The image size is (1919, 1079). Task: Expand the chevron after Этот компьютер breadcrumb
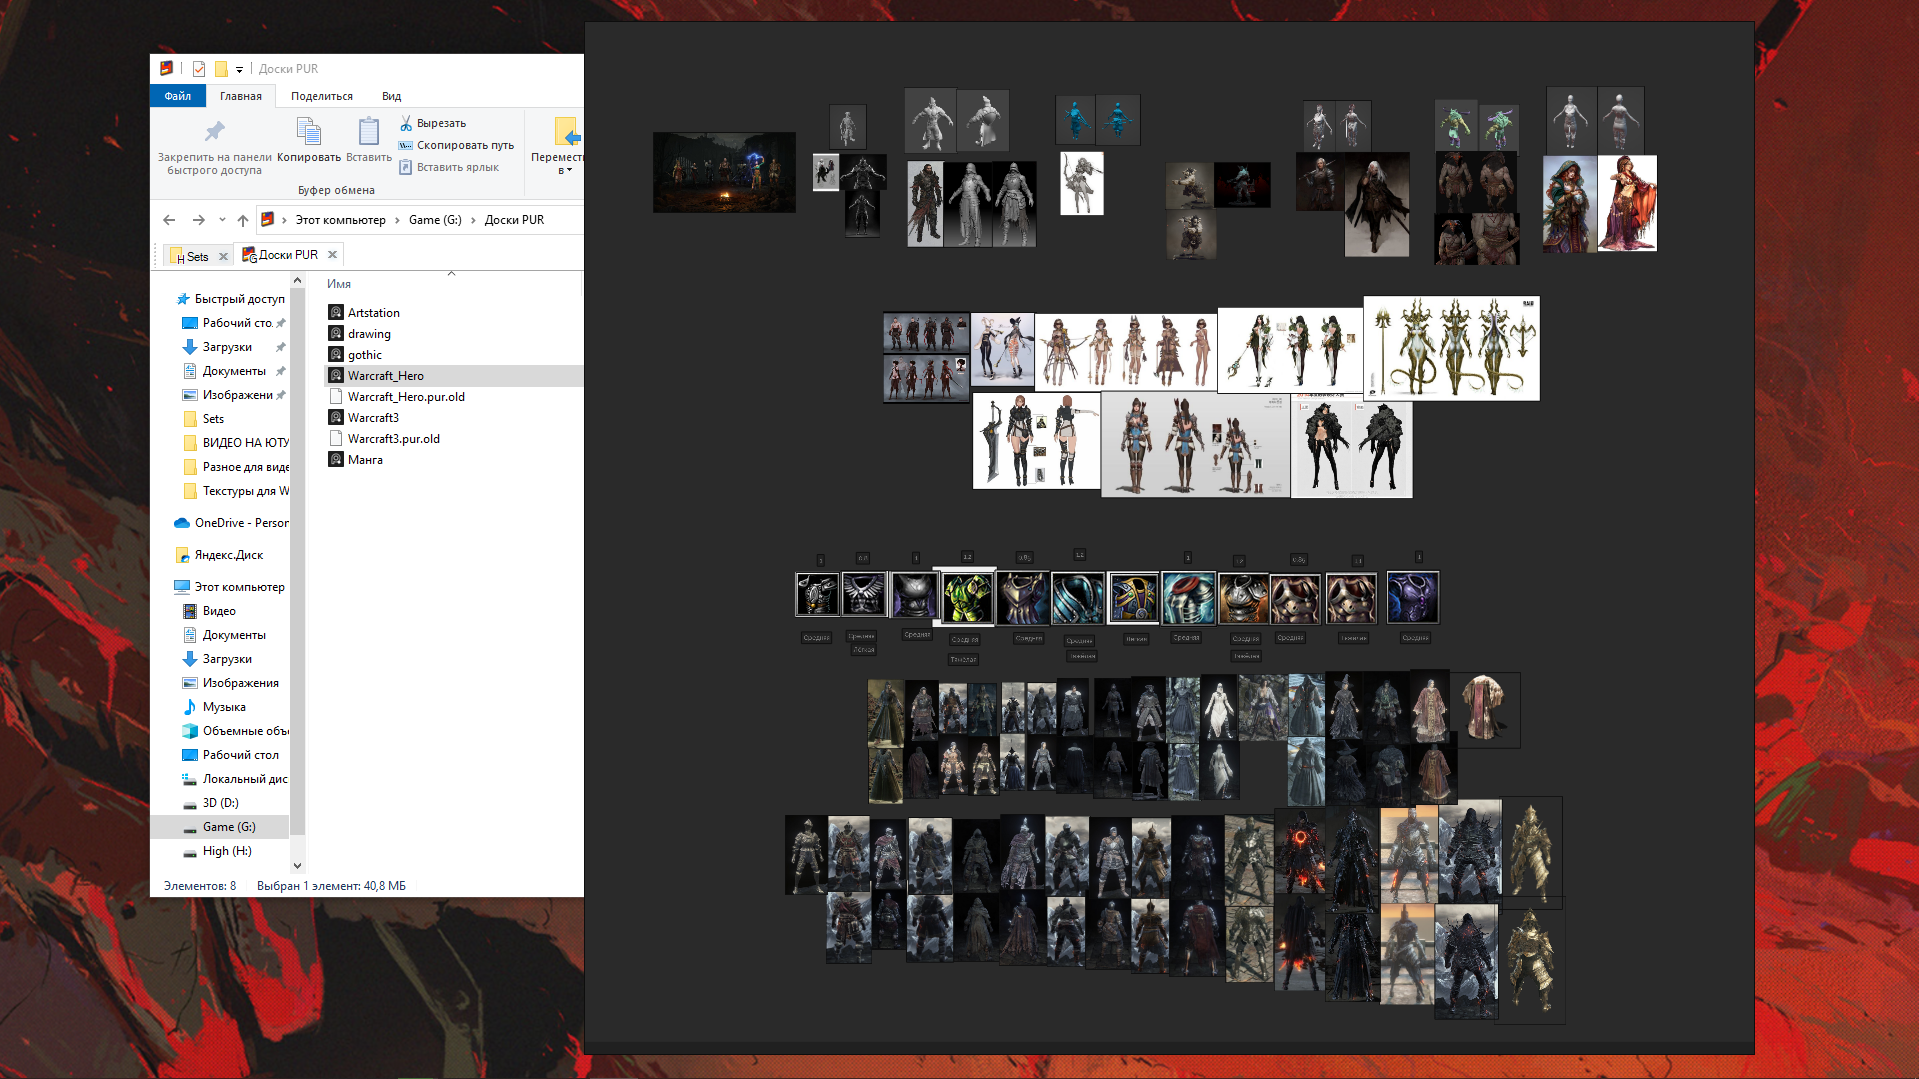click(x=397, y=220)
